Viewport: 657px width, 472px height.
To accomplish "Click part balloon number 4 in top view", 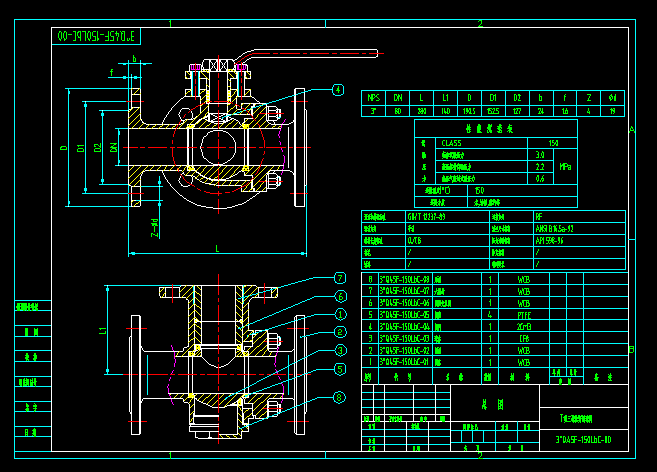I will pyautogui.click(x=338, y=90).
